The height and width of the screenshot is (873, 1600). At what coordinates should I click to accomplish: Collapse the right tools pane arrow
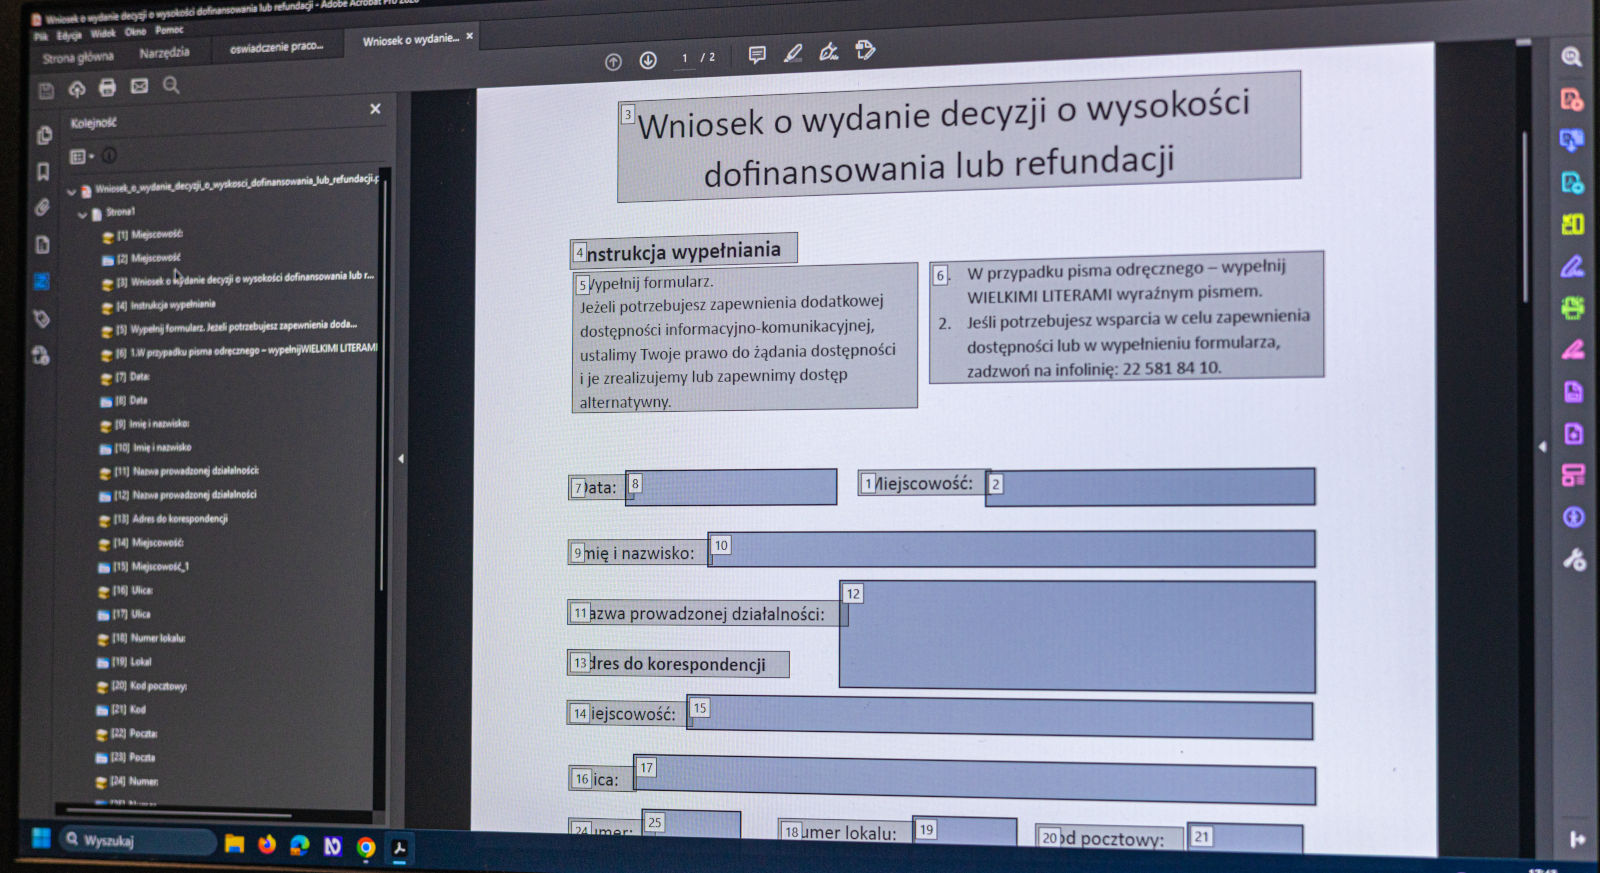click(1541, 447)
